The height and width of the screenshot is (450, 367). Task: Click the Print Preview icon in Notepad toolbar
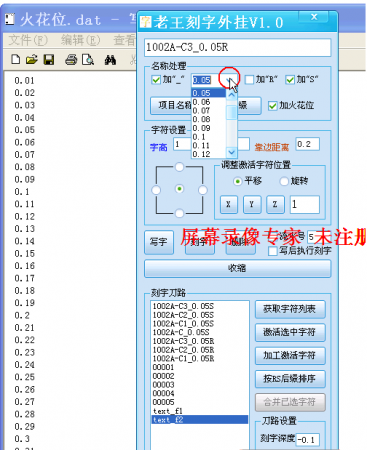click(88, 59)
